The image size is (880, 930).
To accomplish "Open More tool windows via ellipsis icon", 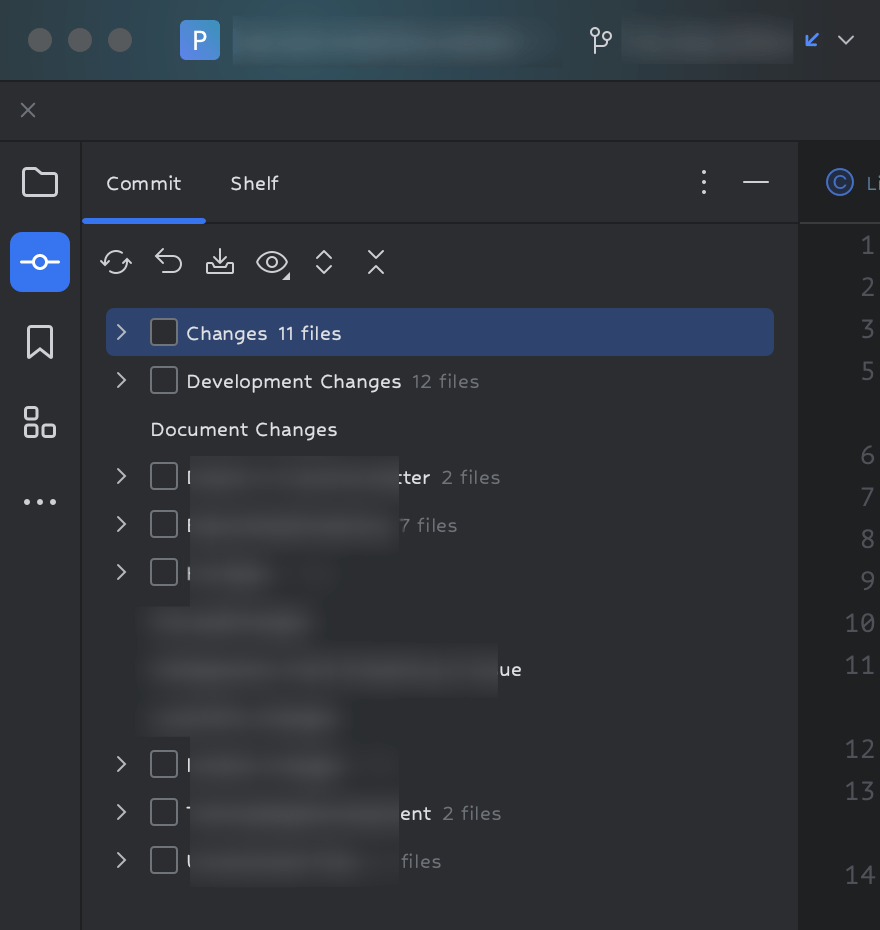I will [x=40, y=501].
